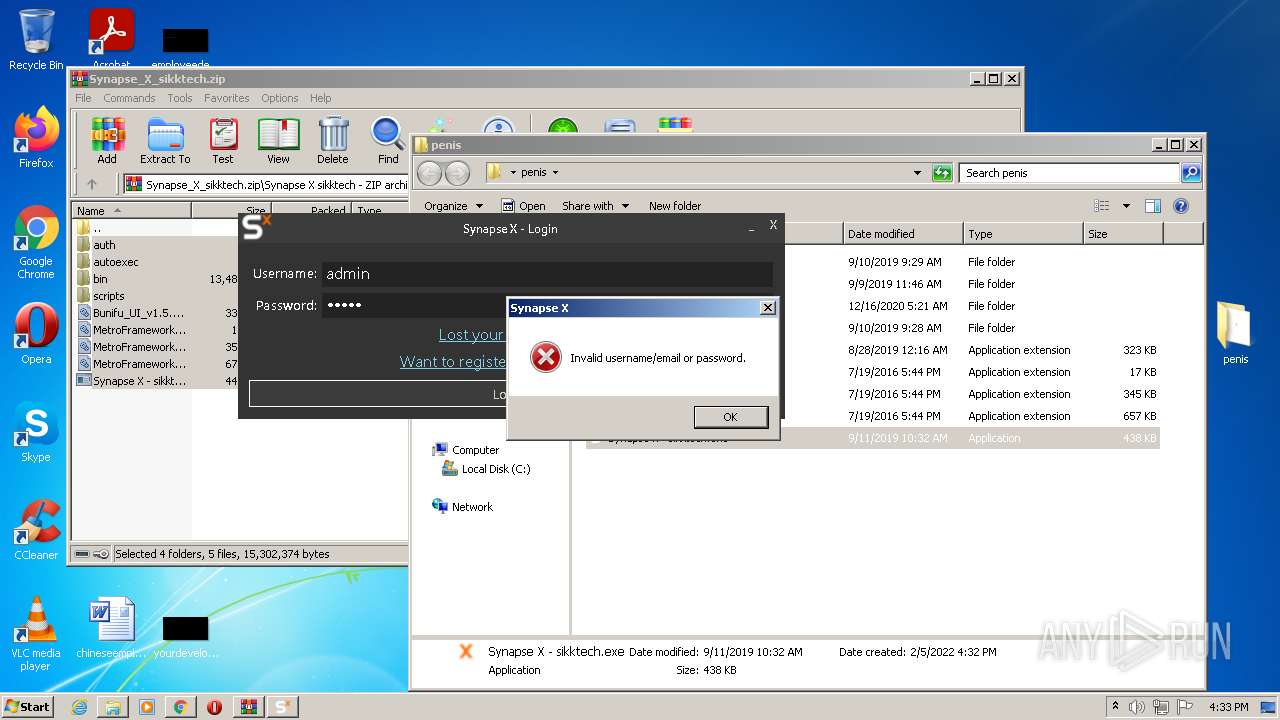Click Extract To in WinRAR toolbar
Screen dimensions: 1280x720
tap(165, 141)
